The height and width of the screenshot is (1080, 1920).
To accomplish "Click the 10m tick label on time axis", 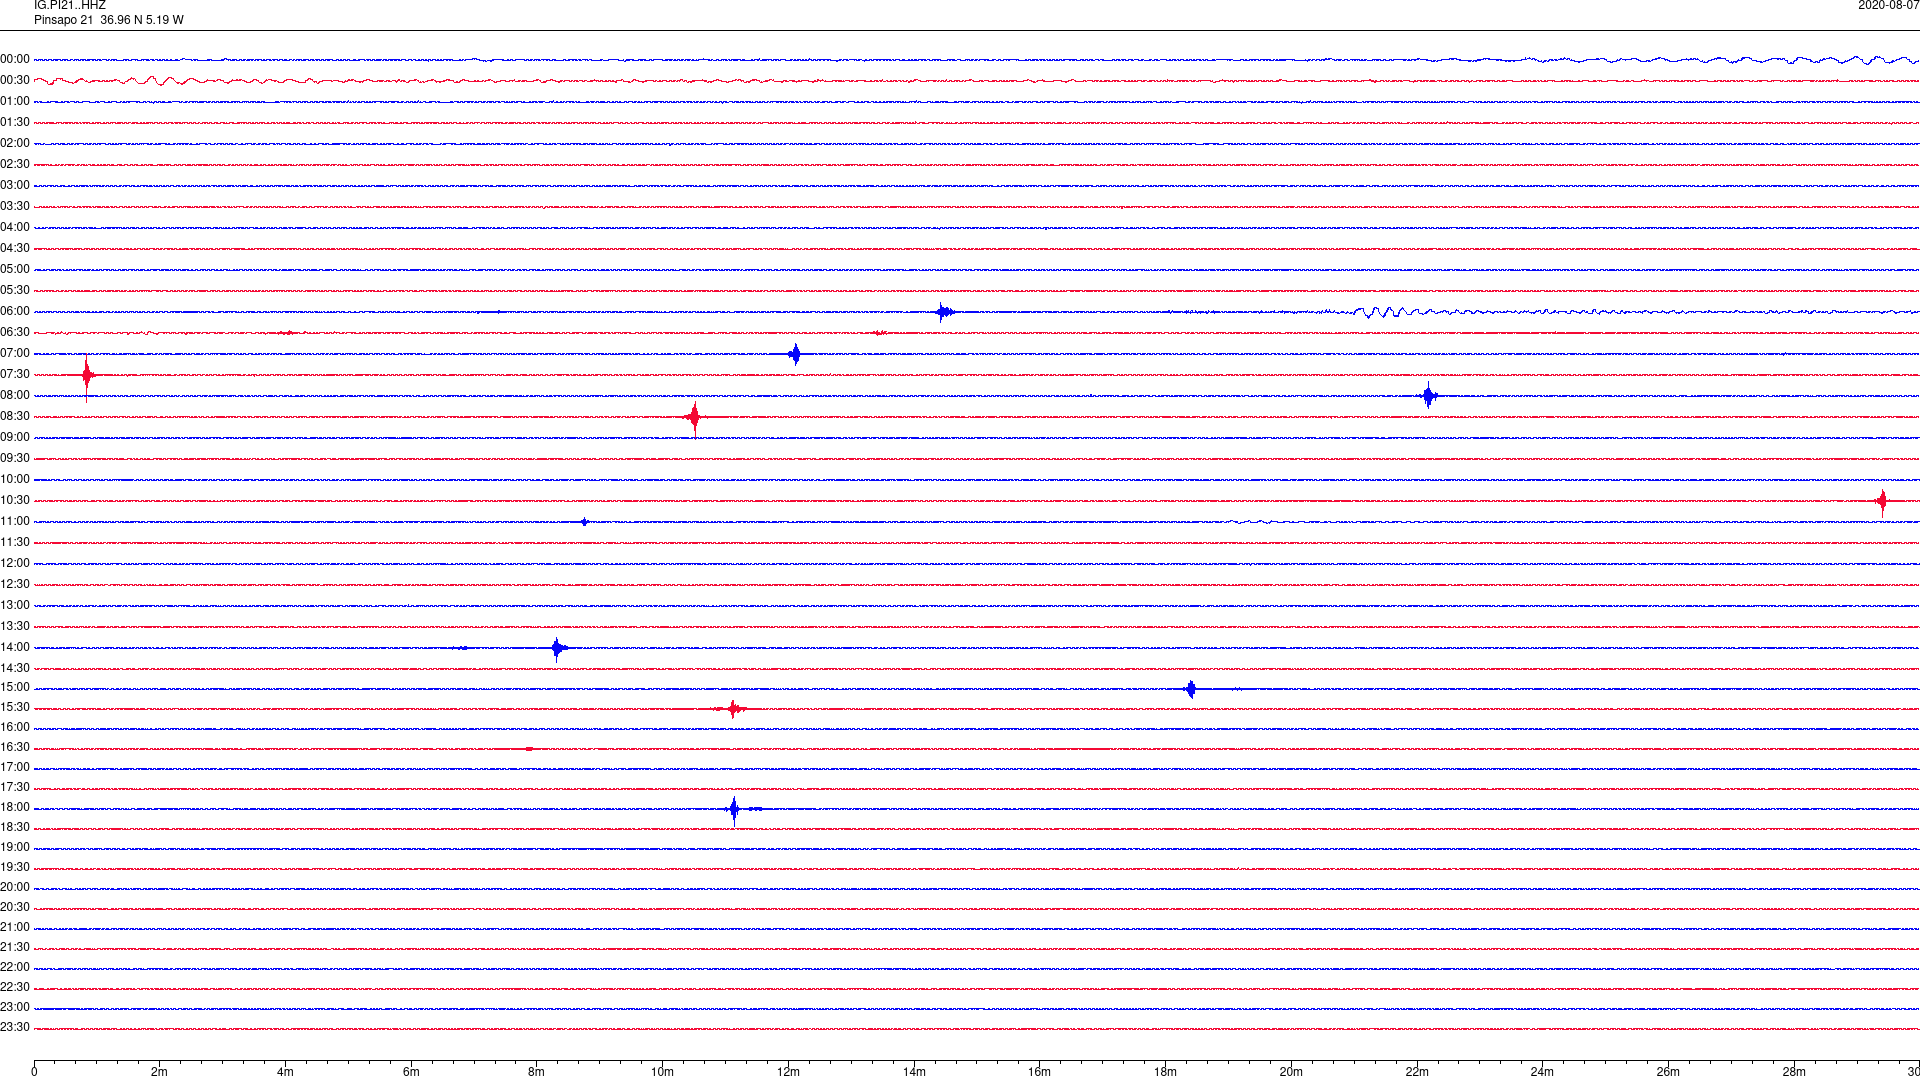I will pyautogui.click(x=662, y=1072).
